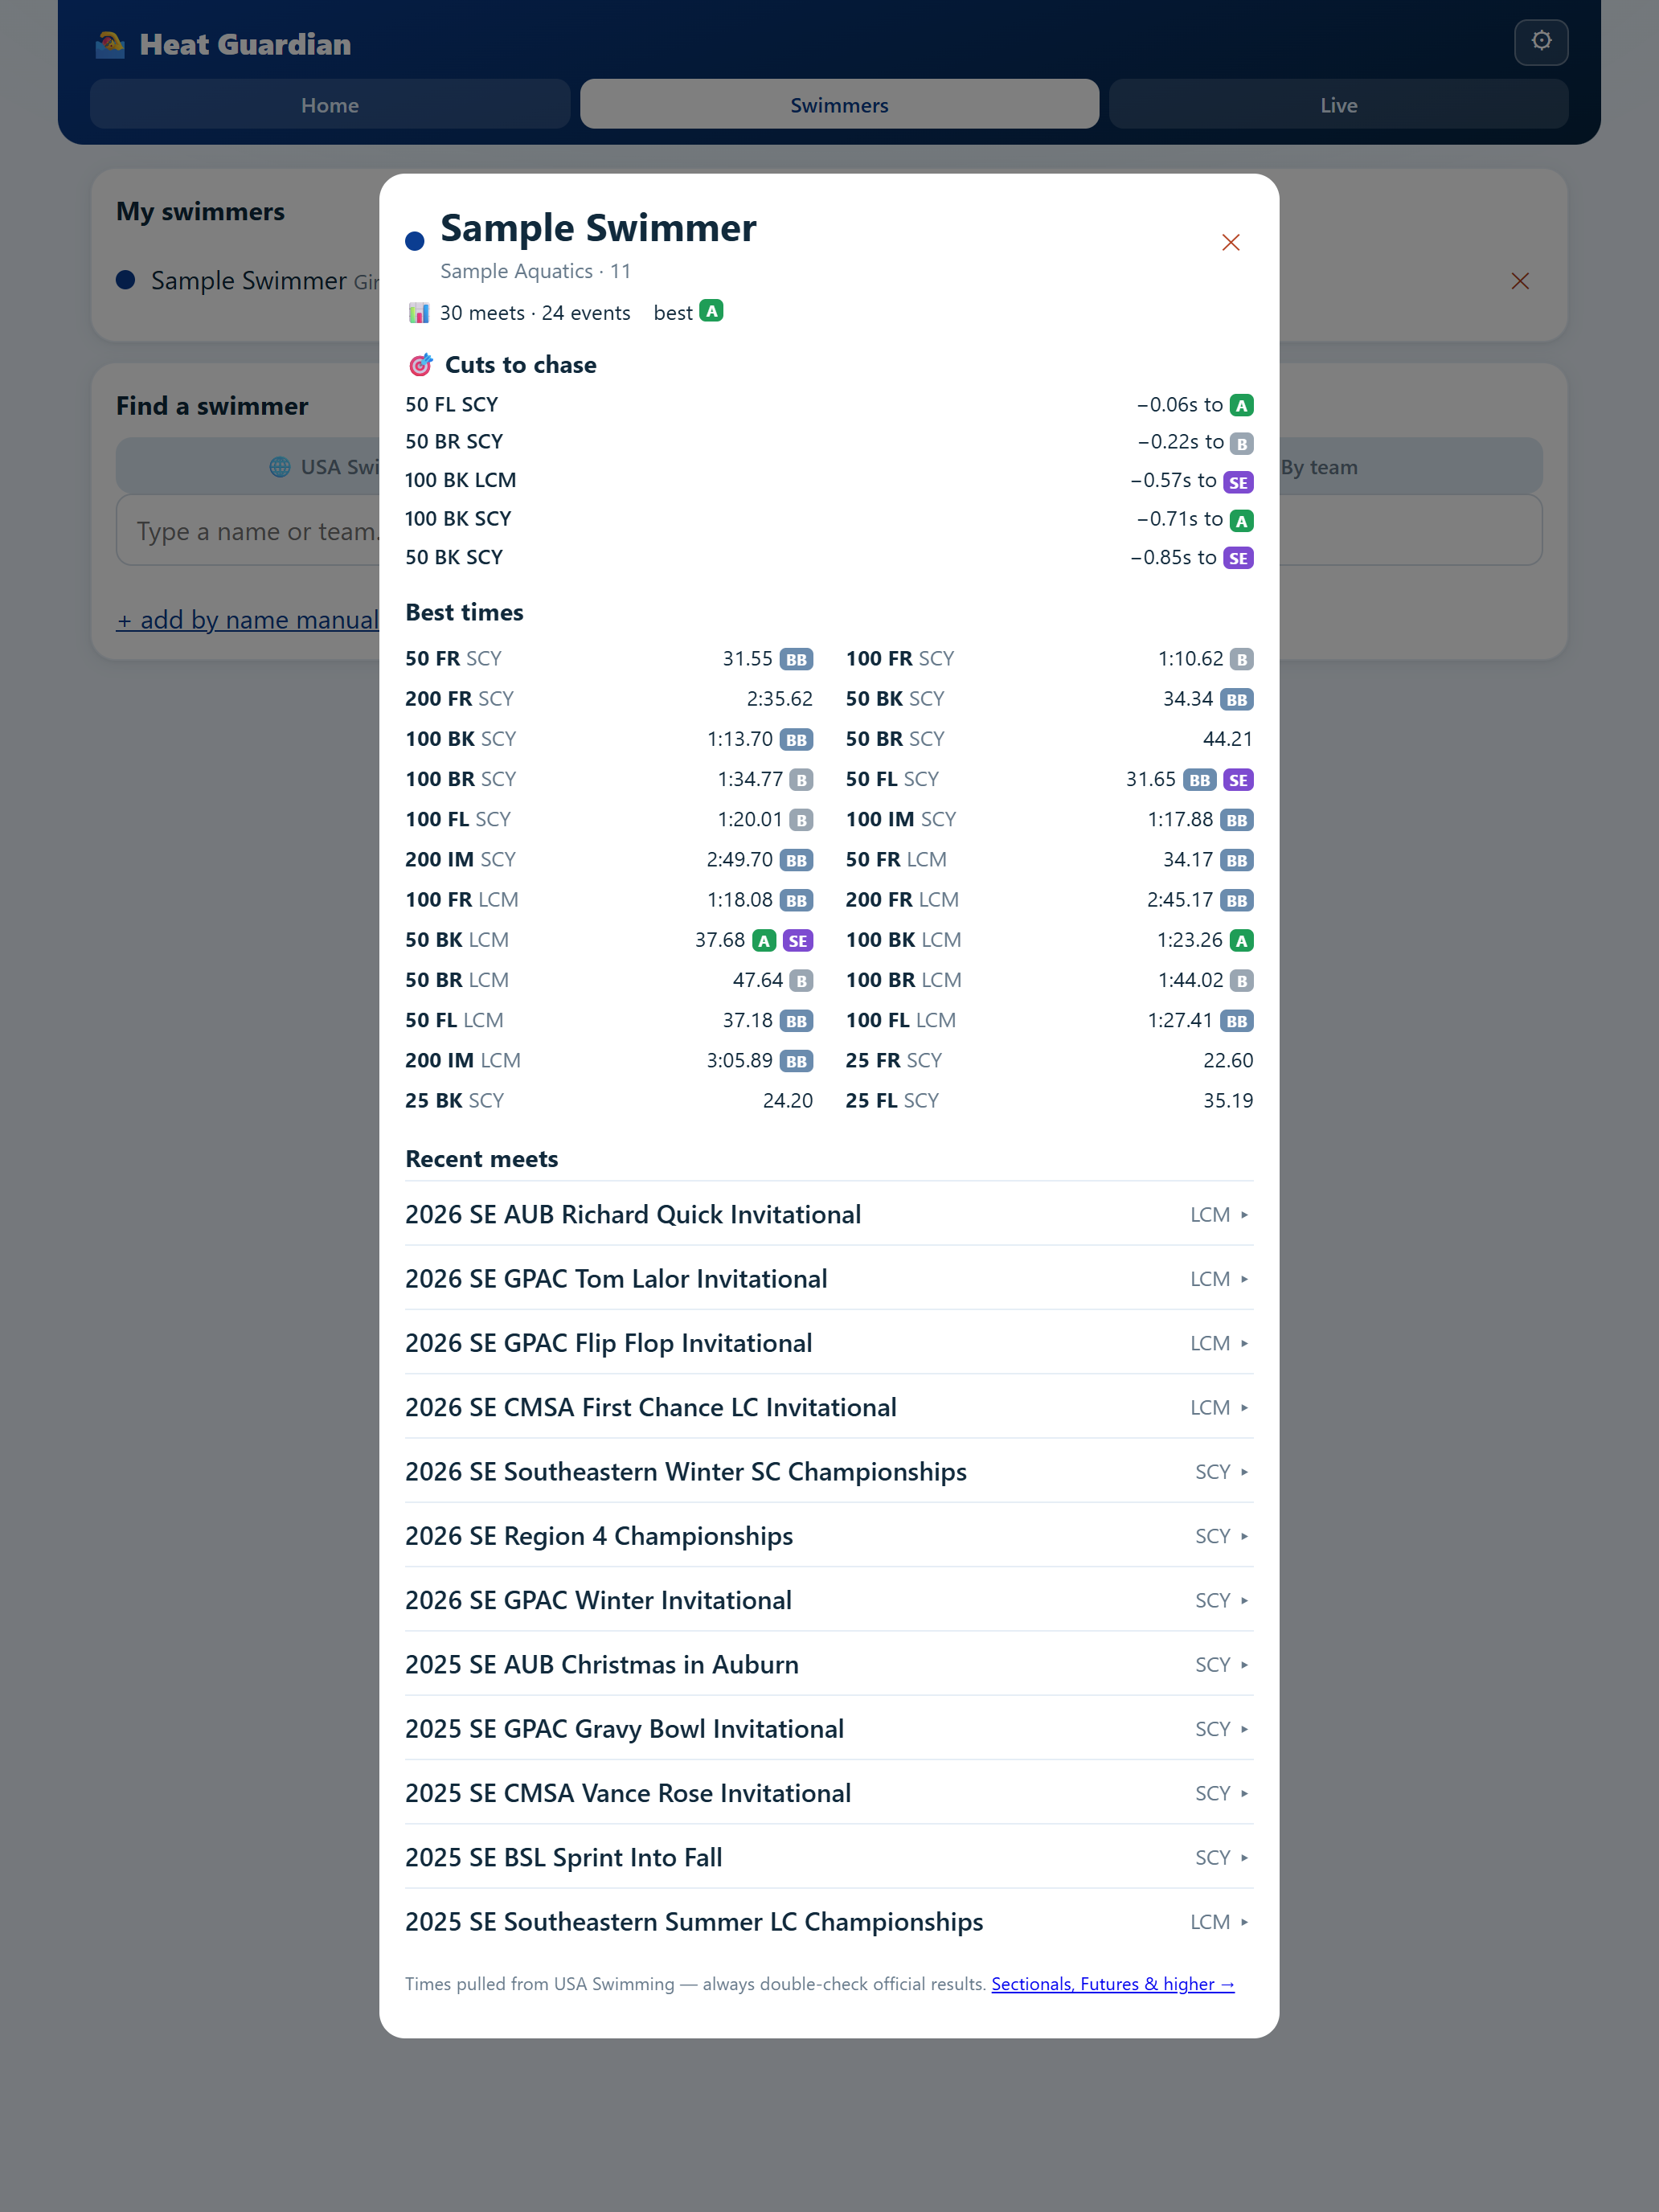Click the 50 FL SCY cut row
This screenshot has width=1659, height=2212.
(x=829, y=405)
